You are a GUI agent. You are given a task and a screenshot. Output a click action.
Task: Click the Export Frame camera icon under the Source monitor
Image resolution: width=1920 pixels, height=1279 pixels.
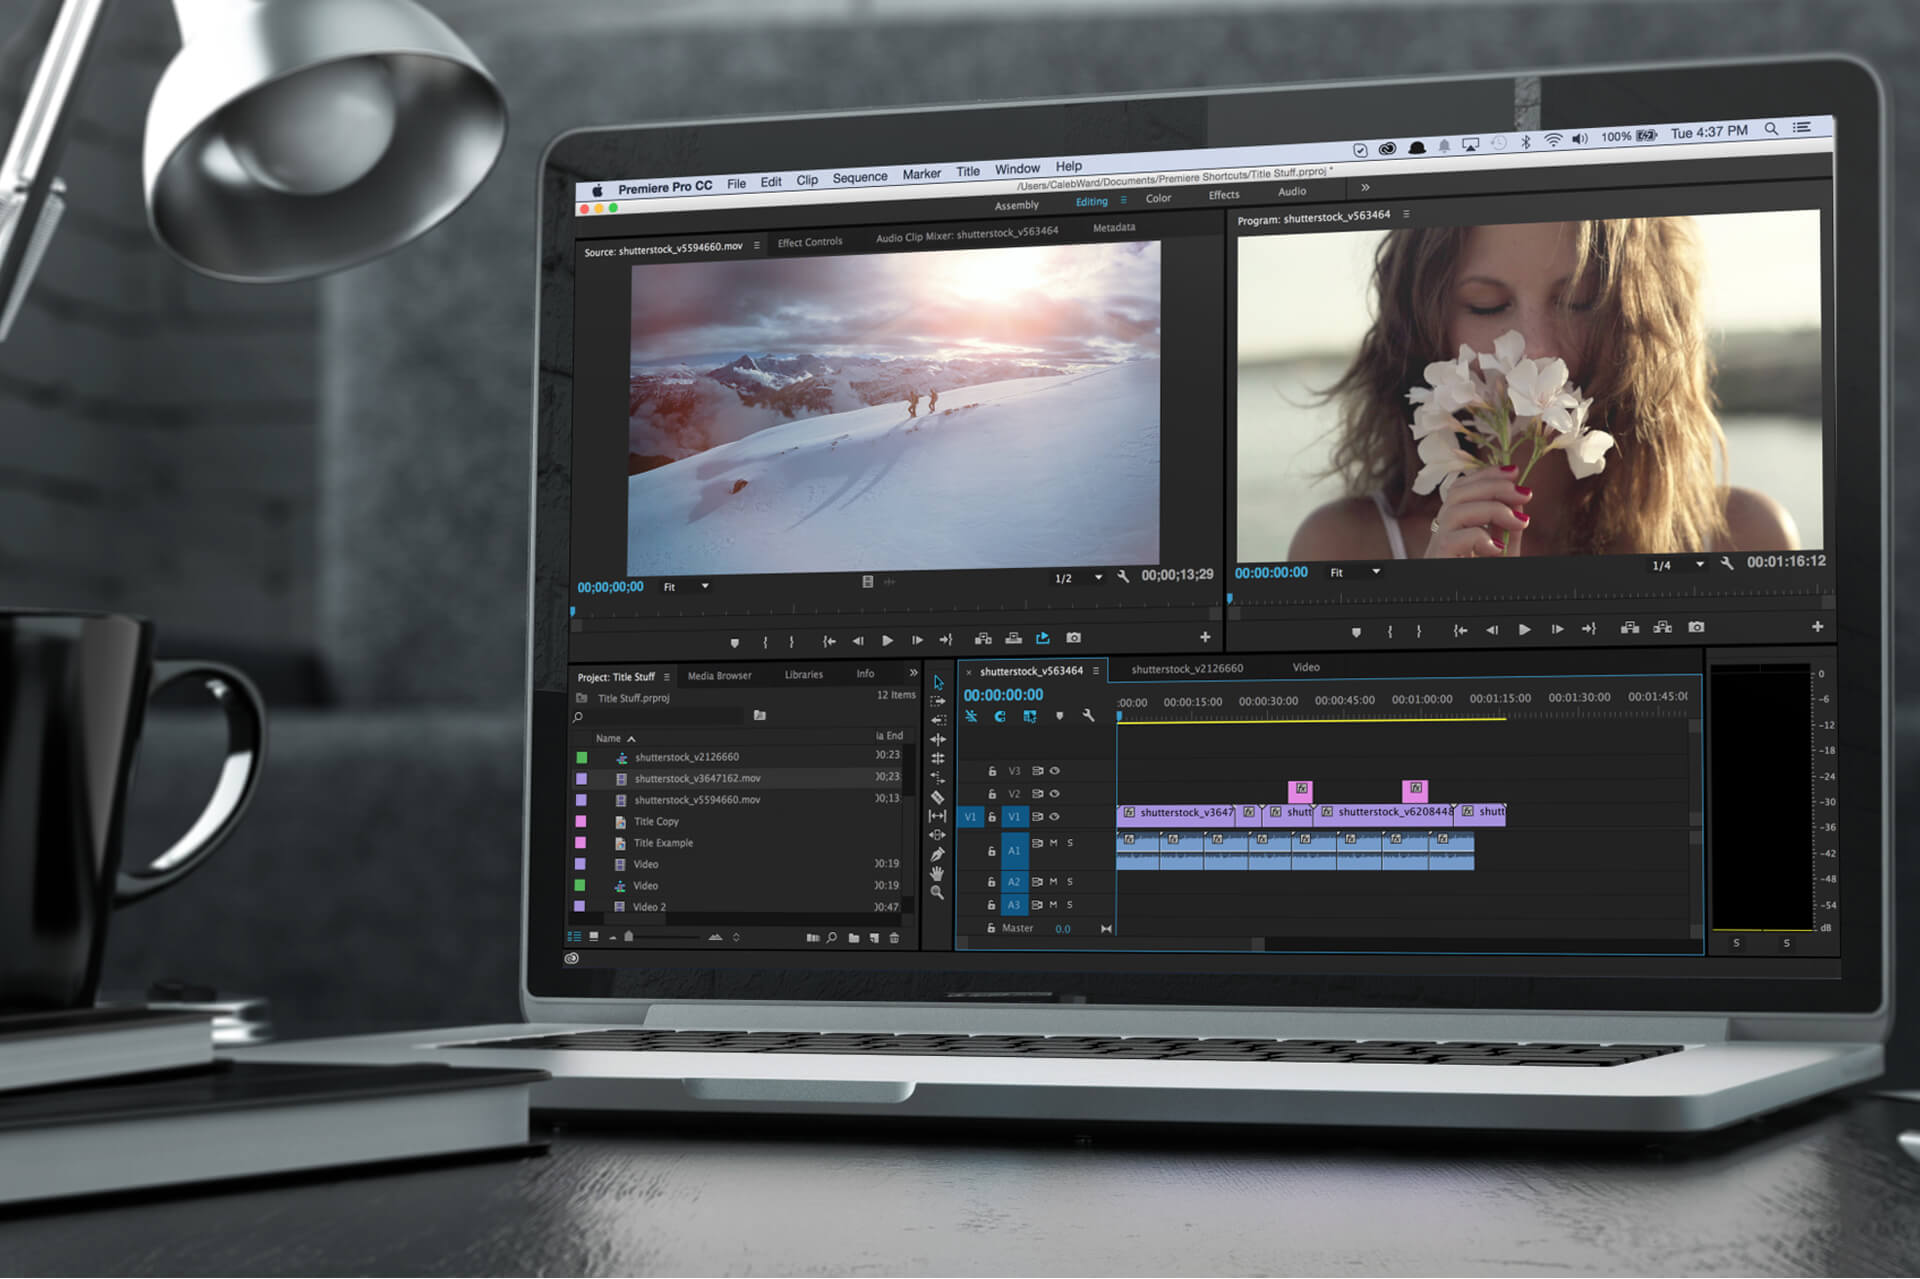(x=1074, y=638)
